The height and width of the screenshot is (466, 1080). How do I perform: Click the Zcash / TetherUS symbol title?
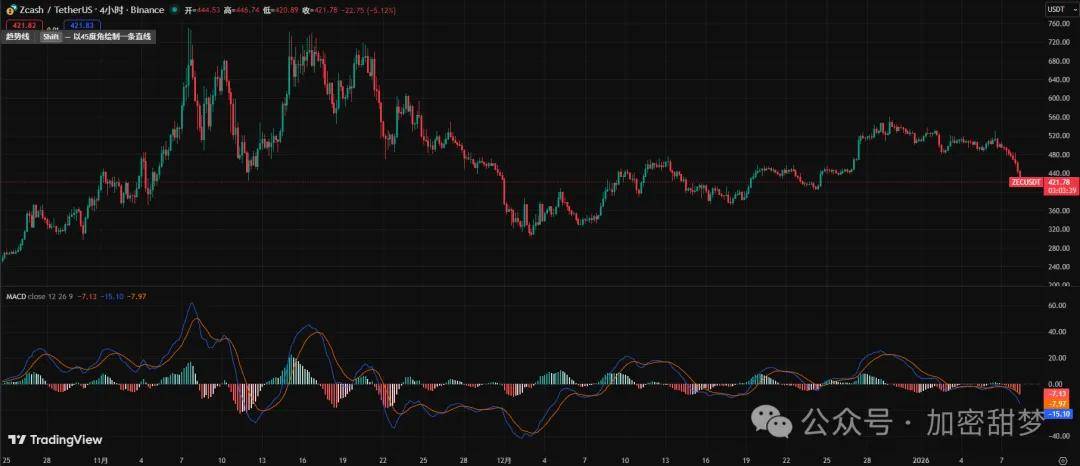(x=54, y=10)
